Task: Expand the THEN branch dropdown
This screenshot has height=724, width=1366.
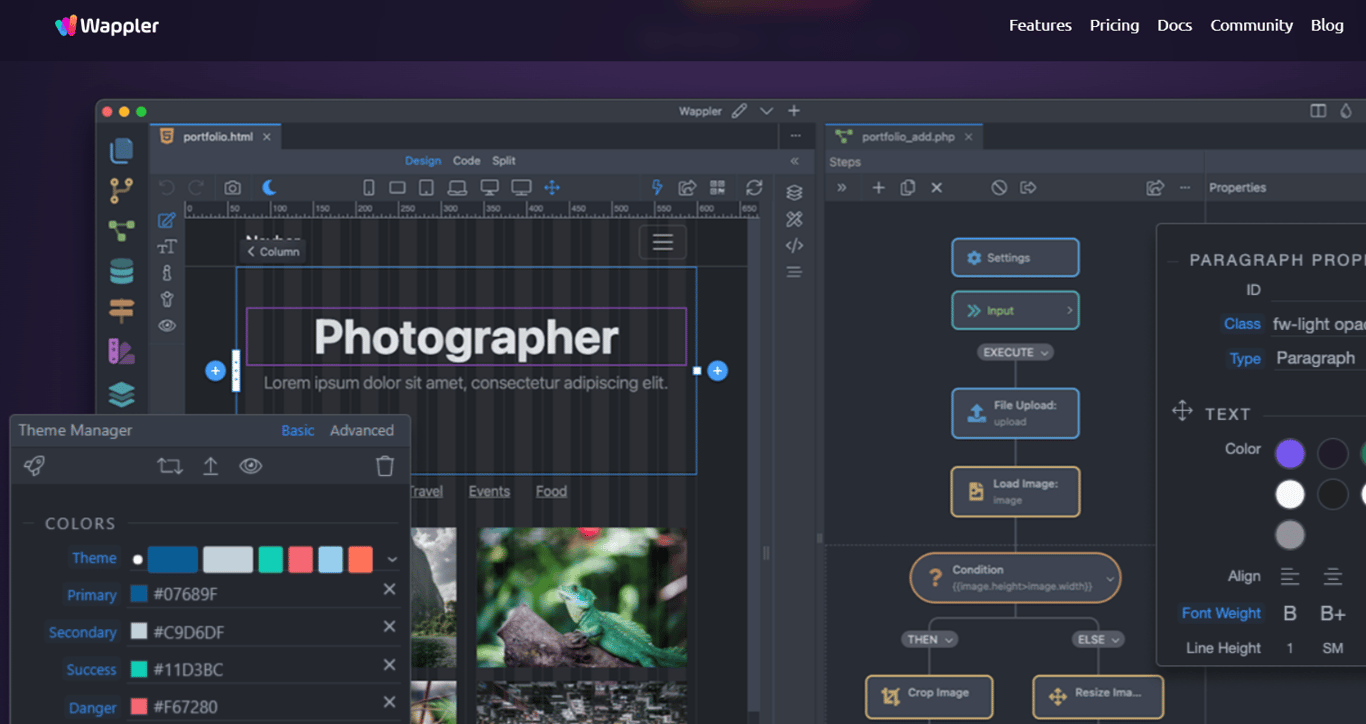Action: pos(930,639)
